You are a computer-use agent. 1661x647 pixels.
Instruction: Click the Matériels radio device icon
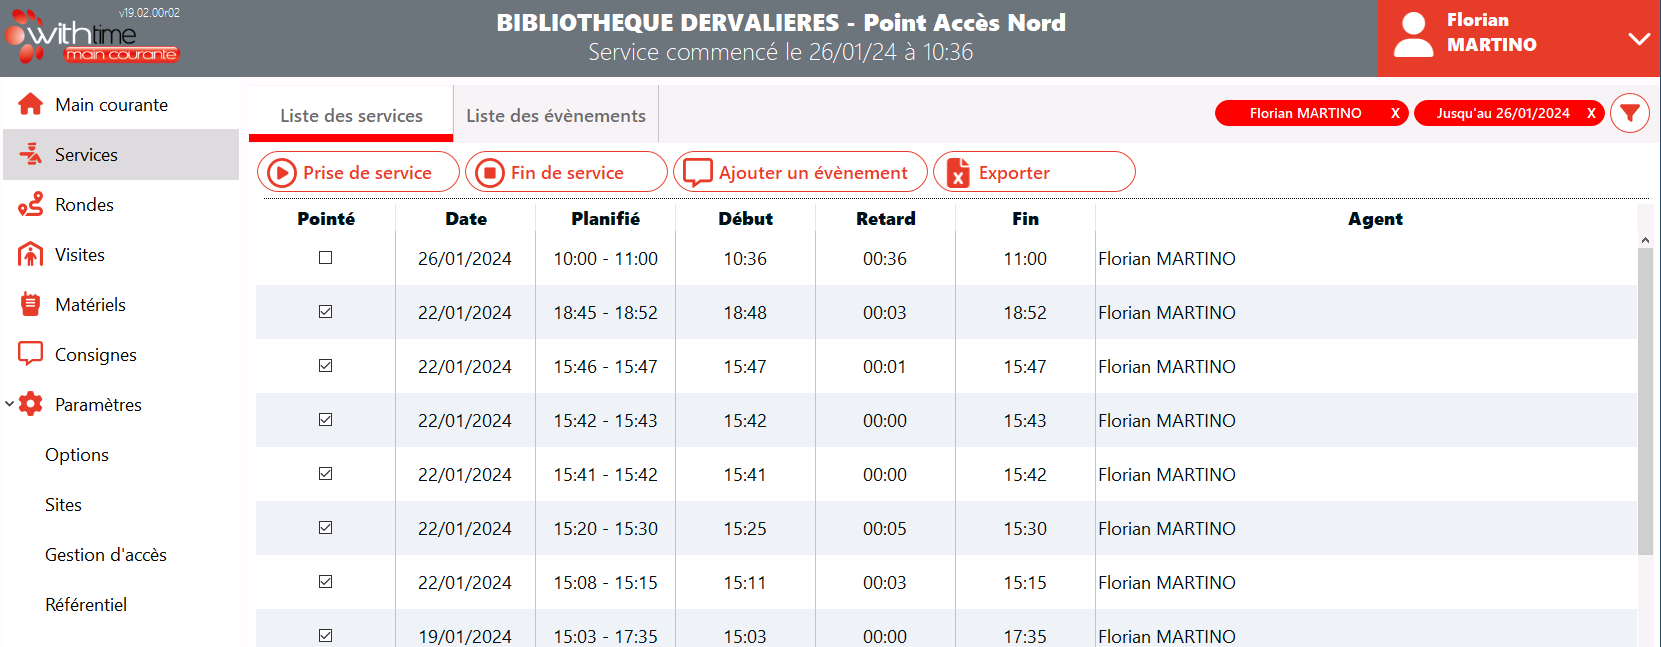[31, 304]
